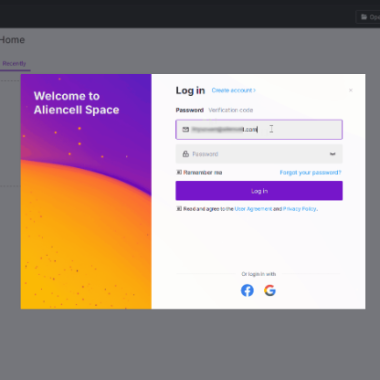Screen dimensions: 380x380
Task: Open the Recently tab on Home
Action: click(14, 63)
